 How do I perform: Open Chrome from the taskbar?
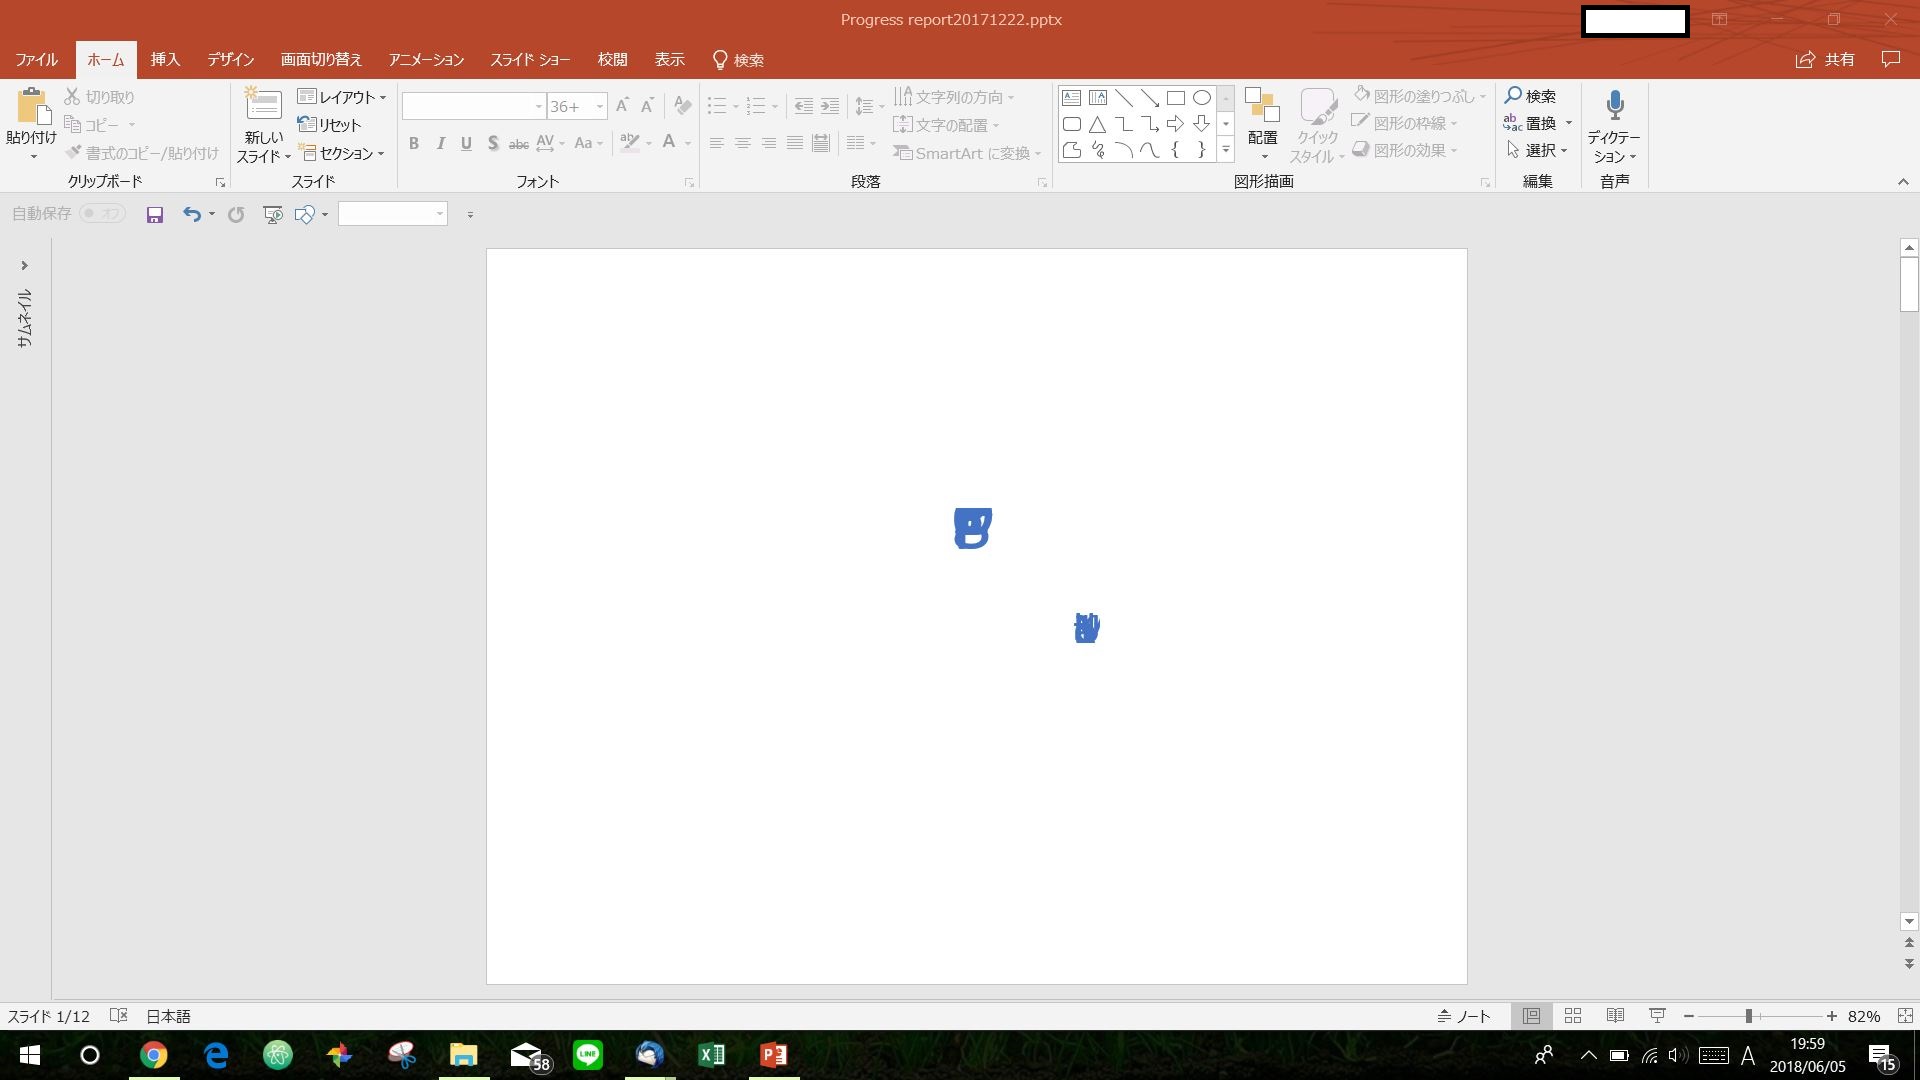(x=153, y=1055)
